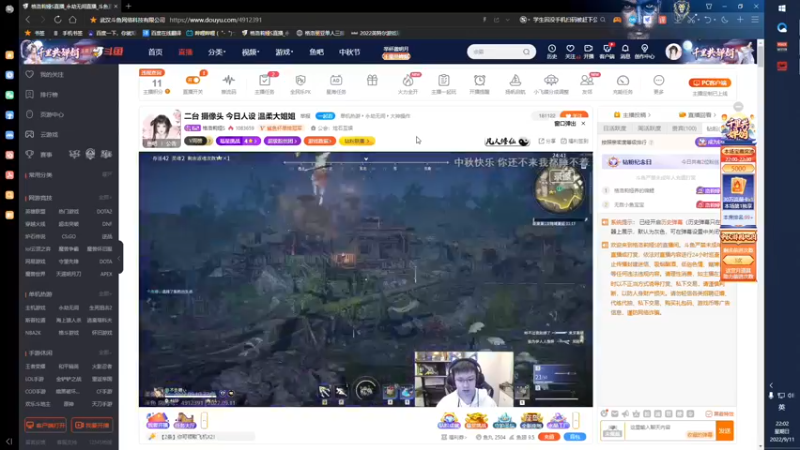Open 主播投稿 link in right panel
800x450 pixels.
633,115
